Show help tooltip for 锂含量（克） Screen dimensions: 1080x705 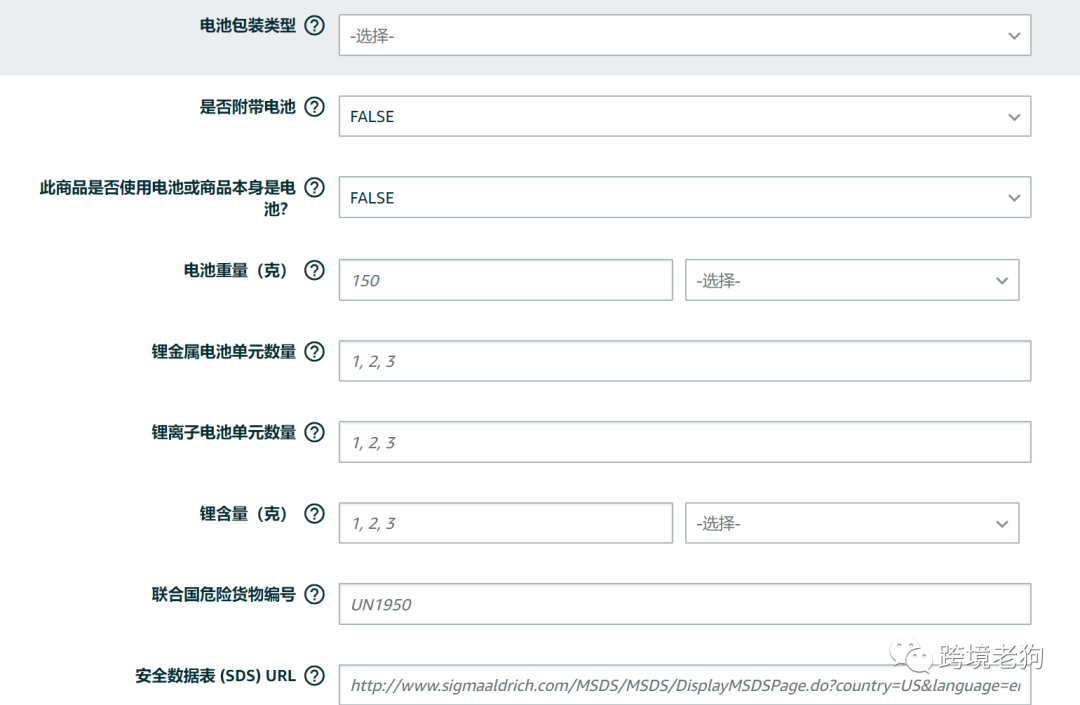tap(315, 513)
